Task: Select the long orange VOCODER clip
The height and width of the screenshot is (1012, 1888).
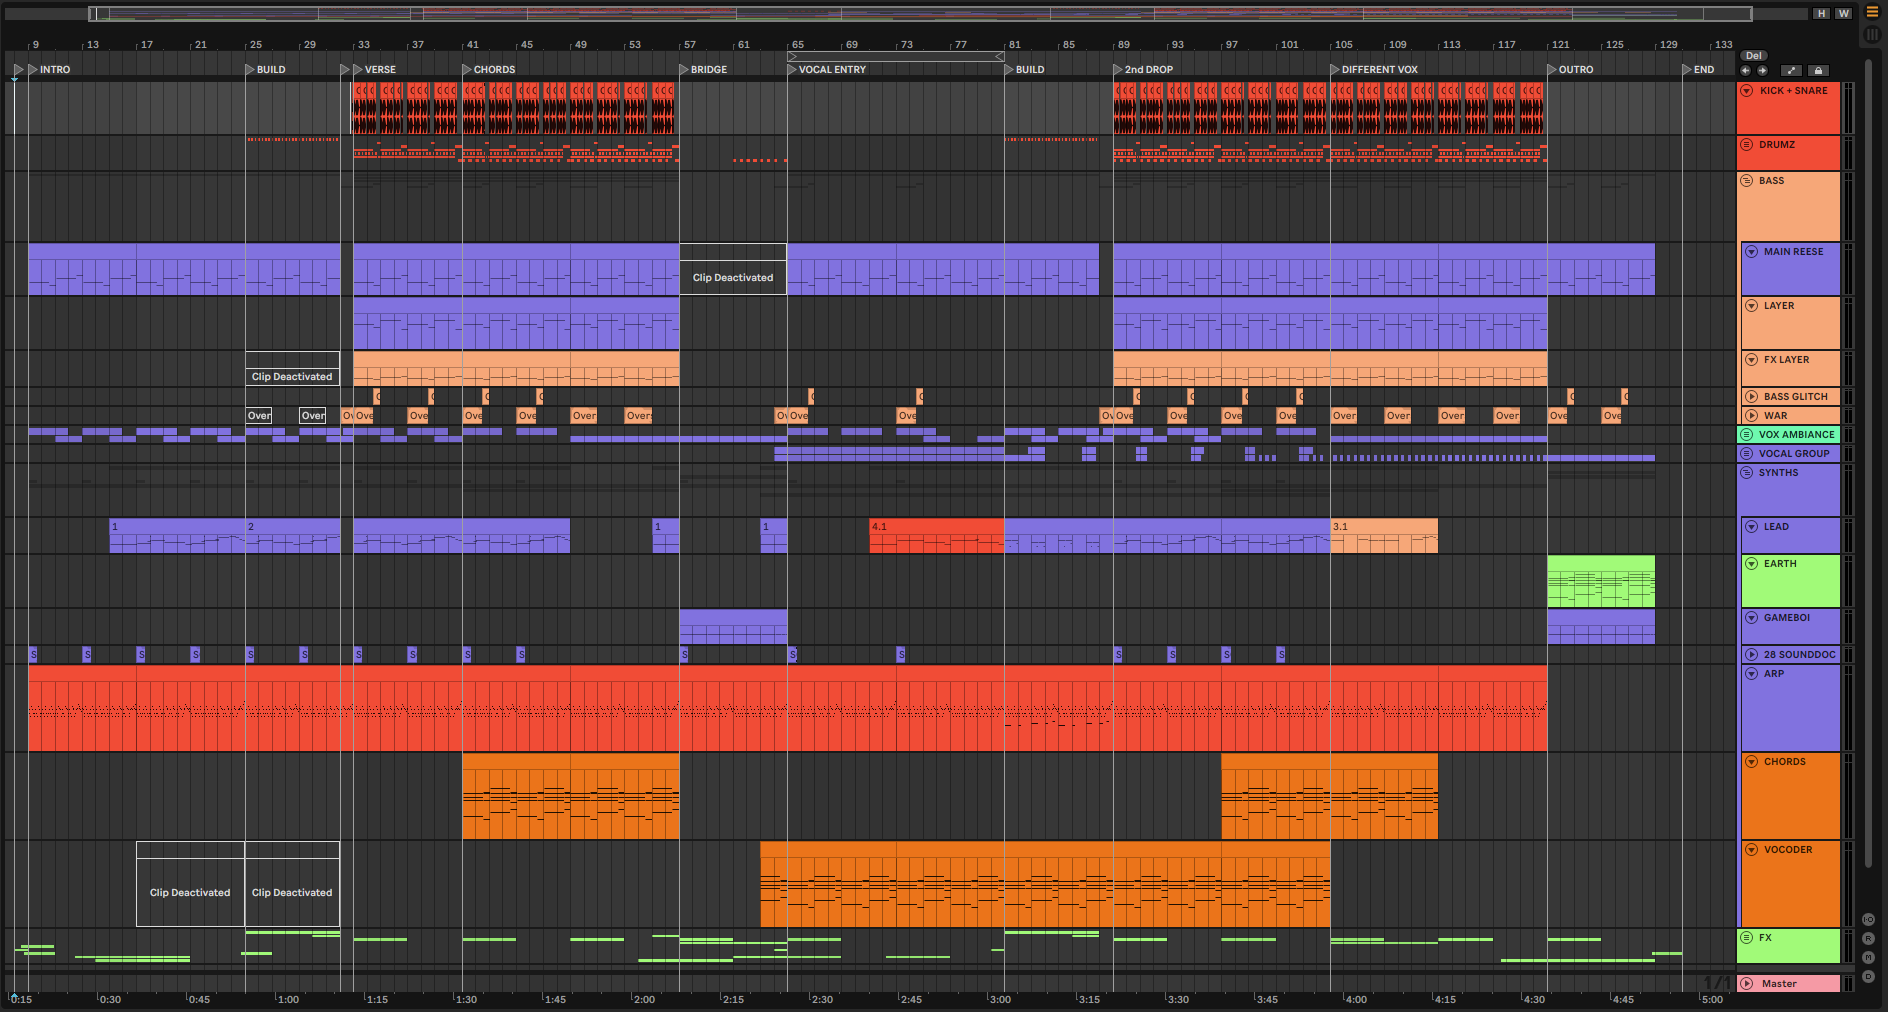Action: click(x=1045, y=884)
